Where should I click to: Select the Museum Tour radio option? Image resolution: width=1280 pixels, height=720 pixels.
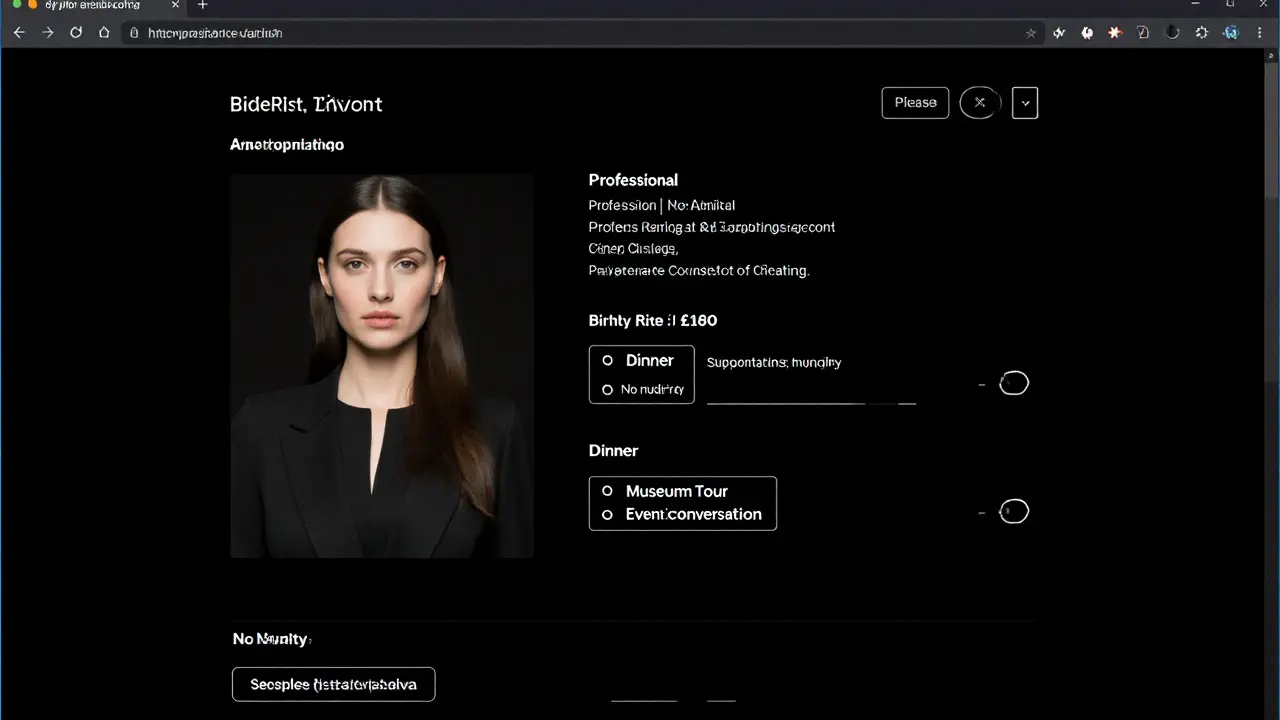(x=607, y=491)
